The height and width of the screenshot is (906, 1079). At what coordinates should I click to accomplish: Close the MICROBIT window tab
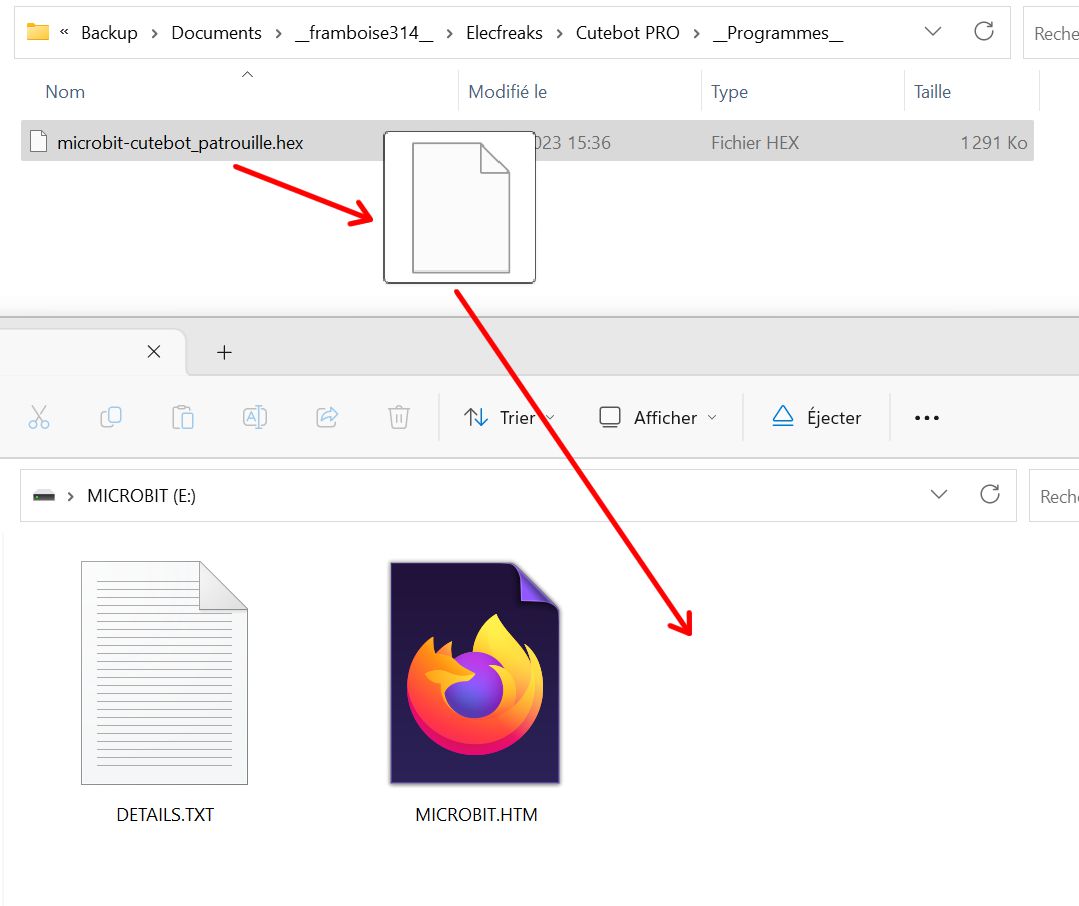[154, 352]
